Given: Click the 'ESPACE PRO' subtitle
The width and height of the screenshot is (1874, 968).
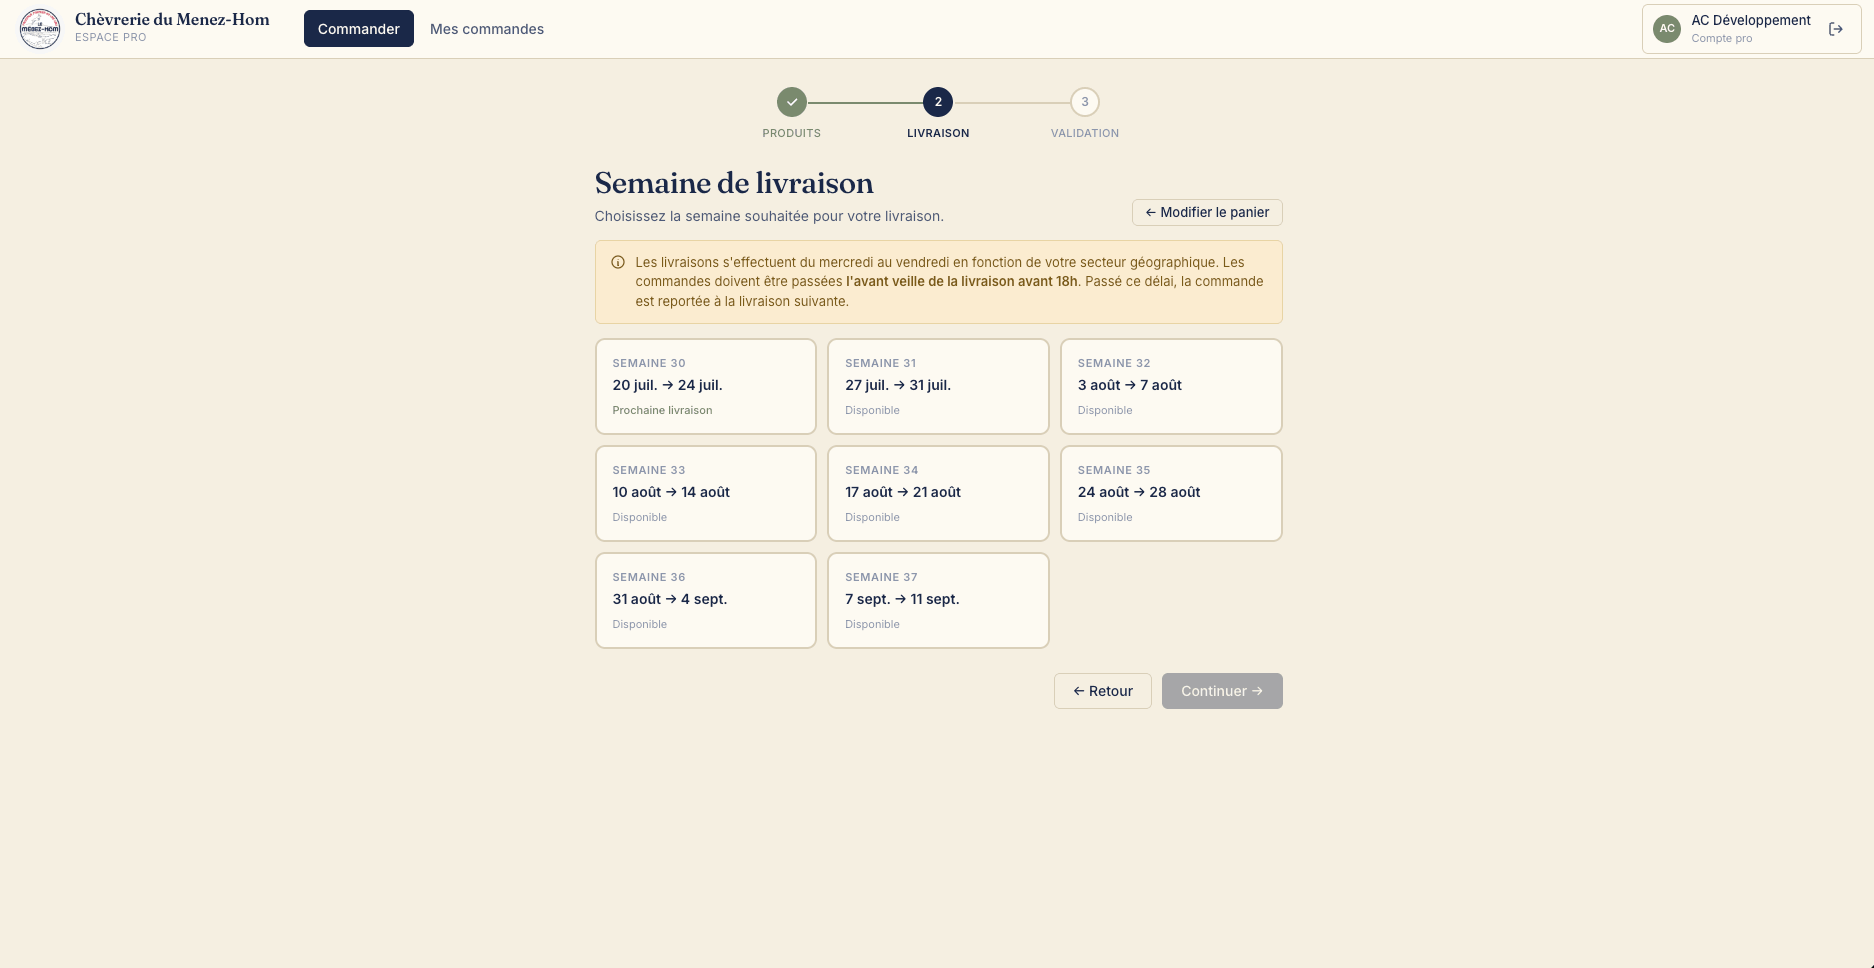Looking at the screenshot, I should click(x=111, y=37).
